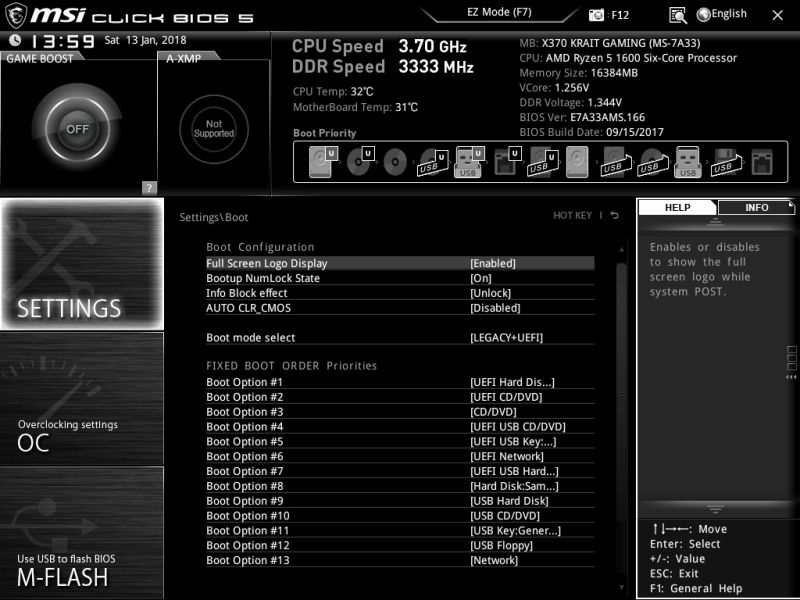Click the A-XMP Not Supported knob
Image resolution: width=800 pixels, height=600 pixels.
[214, 129]
